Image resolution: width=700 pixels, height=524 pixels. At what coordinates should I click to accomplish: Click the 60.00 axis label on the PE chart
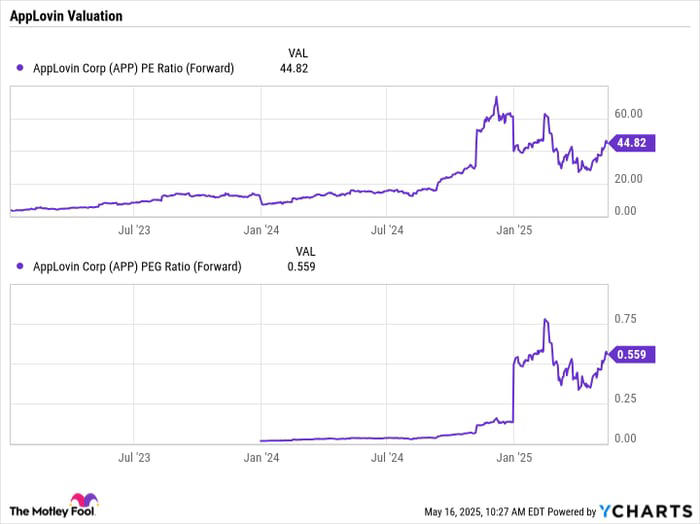pyautogui.click(x=628, y=113)
